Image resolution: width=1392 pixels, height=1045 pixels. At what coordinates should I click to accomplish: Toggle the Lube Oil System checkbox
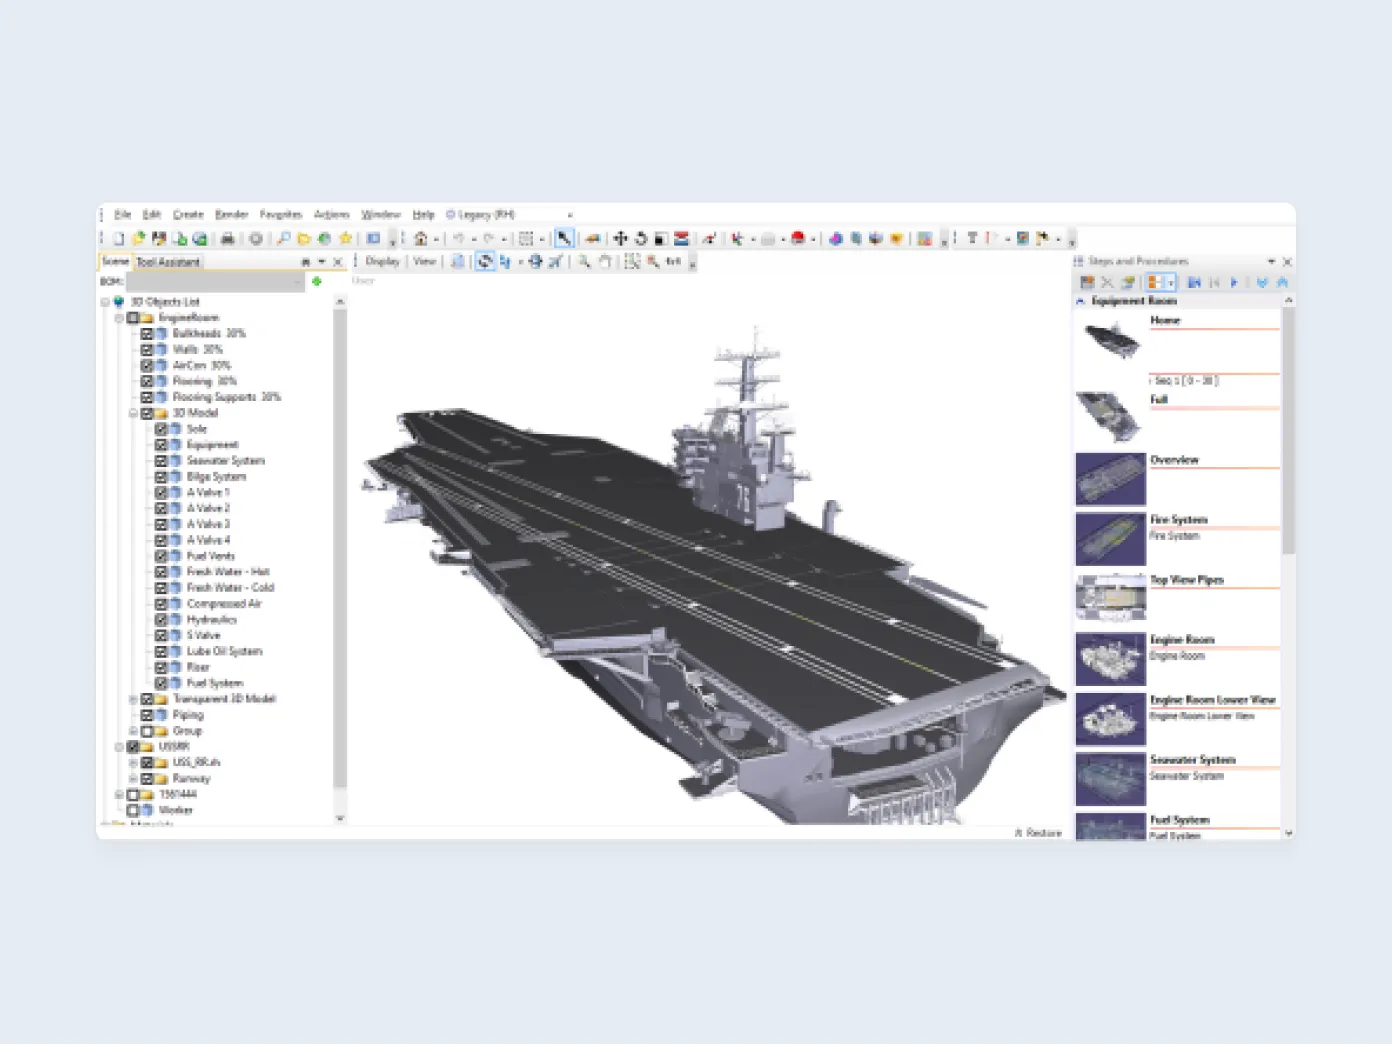tap(161, 652)
